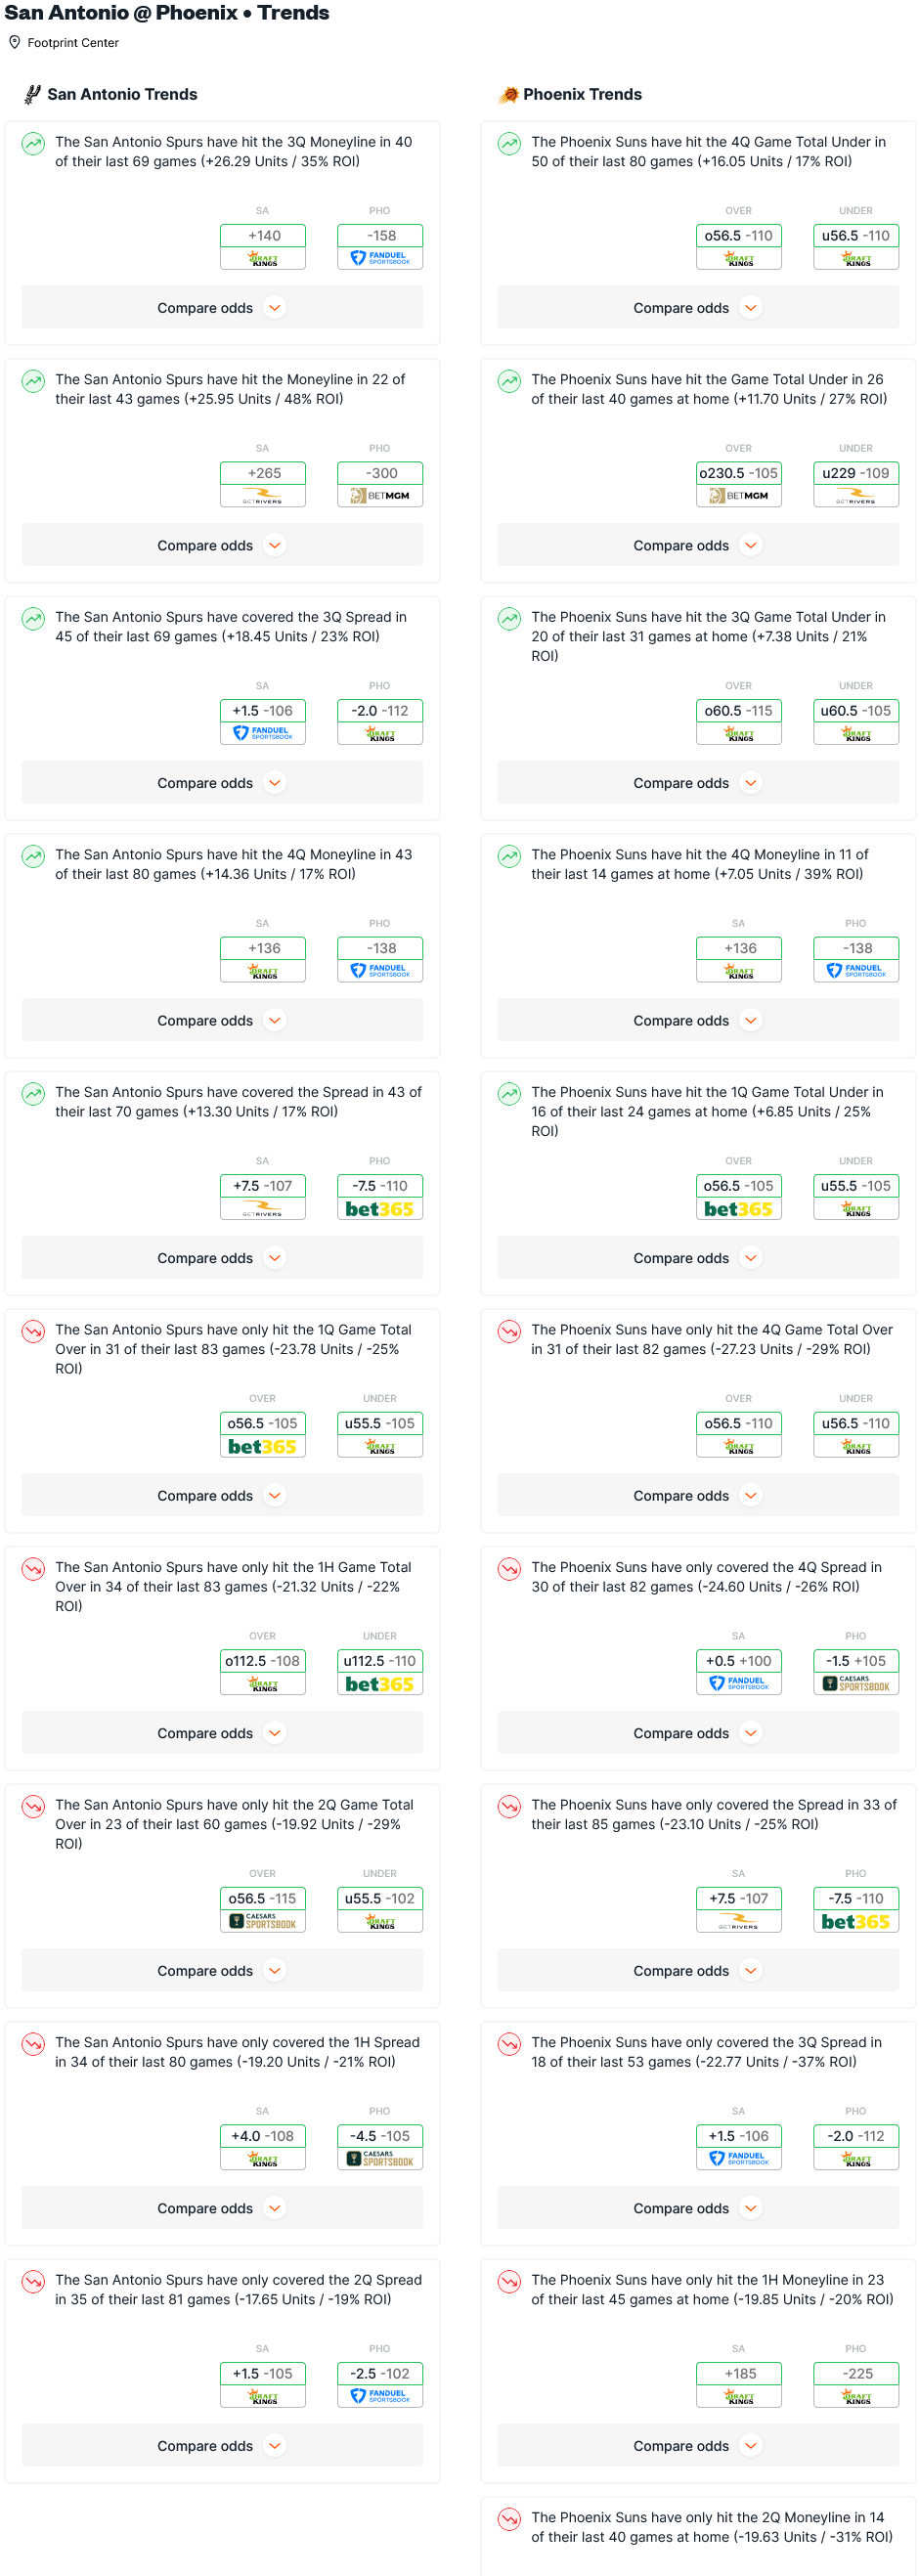The image size is (919, 2576).
Task: Expand Compare odds for Suns 1H Moneyline trend
Action: [x=698, y=2445]
